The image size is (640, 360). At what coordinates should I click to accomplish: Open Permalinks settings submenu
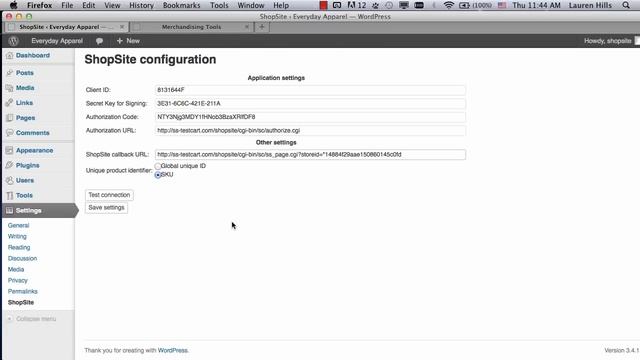pos(22,291)
